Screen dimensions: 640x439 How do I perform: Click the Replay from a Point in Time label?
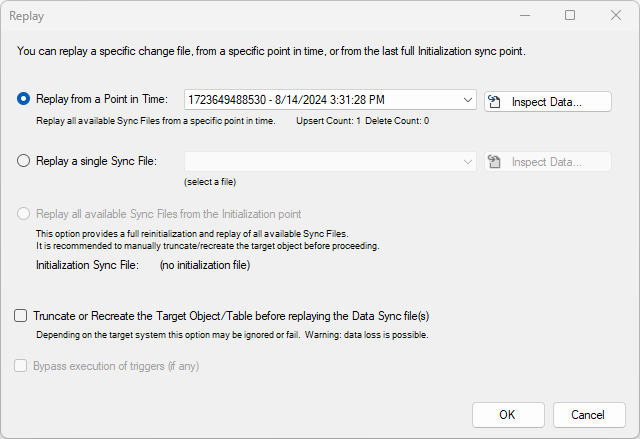[x=102, y=99]
